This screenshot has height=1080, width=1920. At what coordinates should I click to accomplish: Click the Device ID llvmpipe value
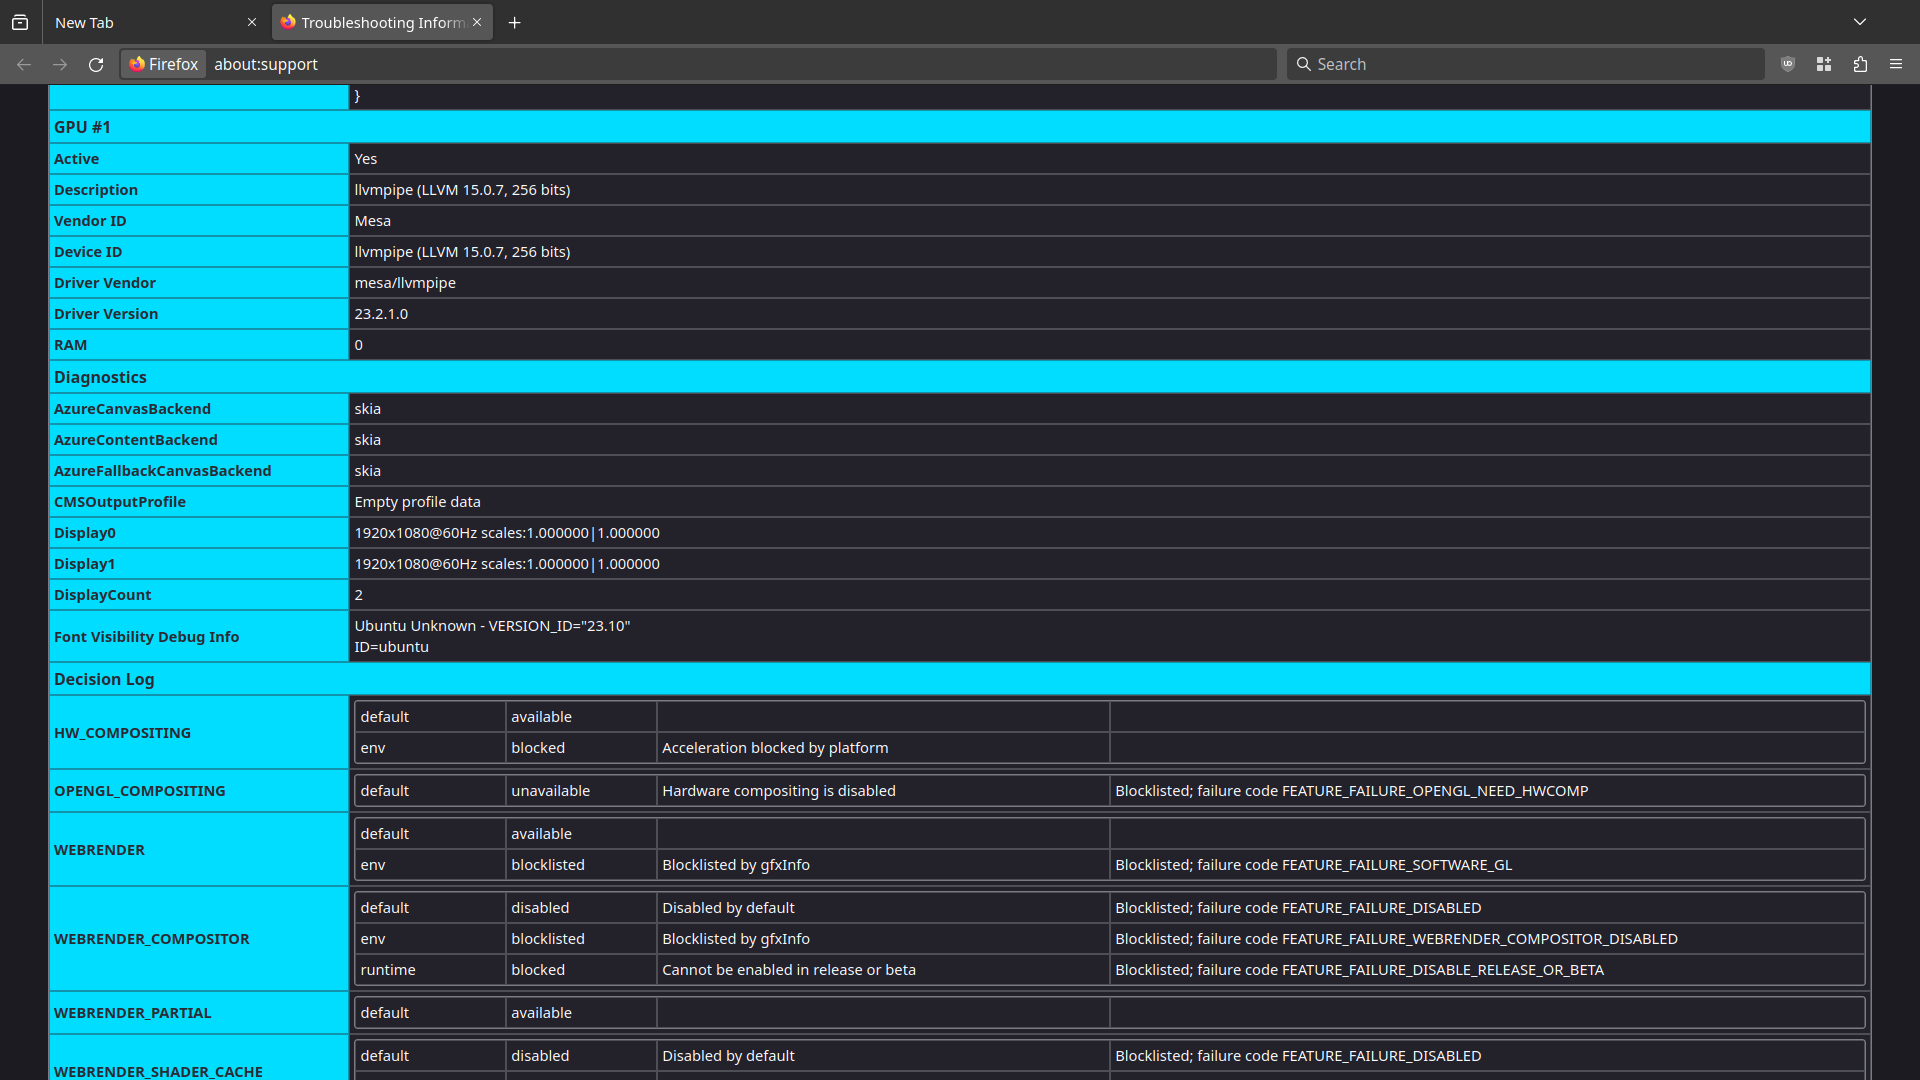click(462, 252)
